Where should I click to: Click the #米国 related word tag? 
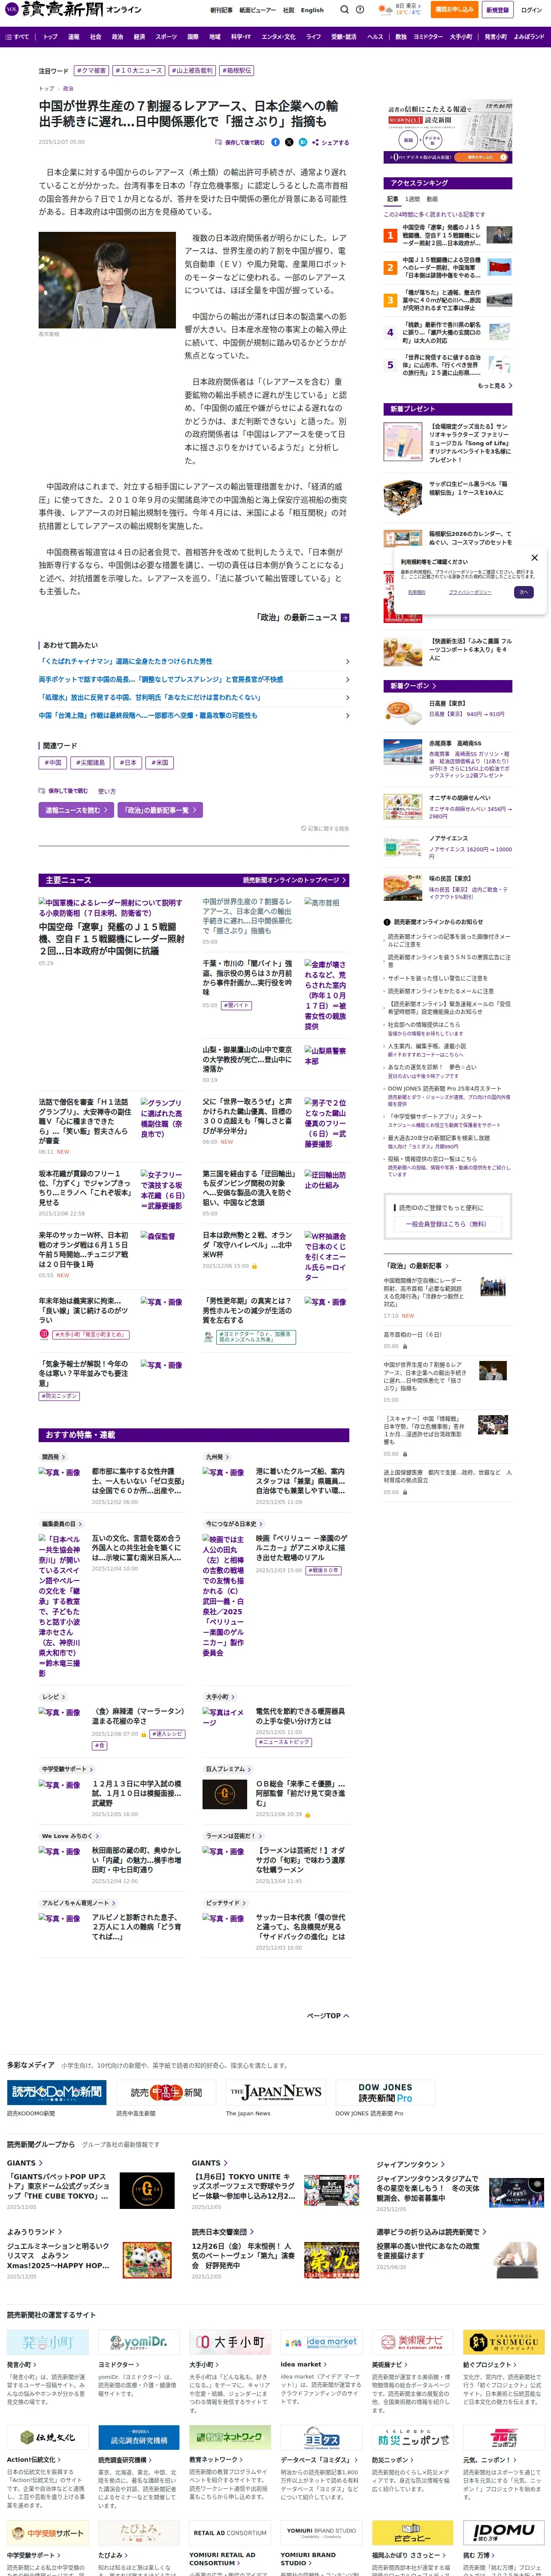coord(160,762)
